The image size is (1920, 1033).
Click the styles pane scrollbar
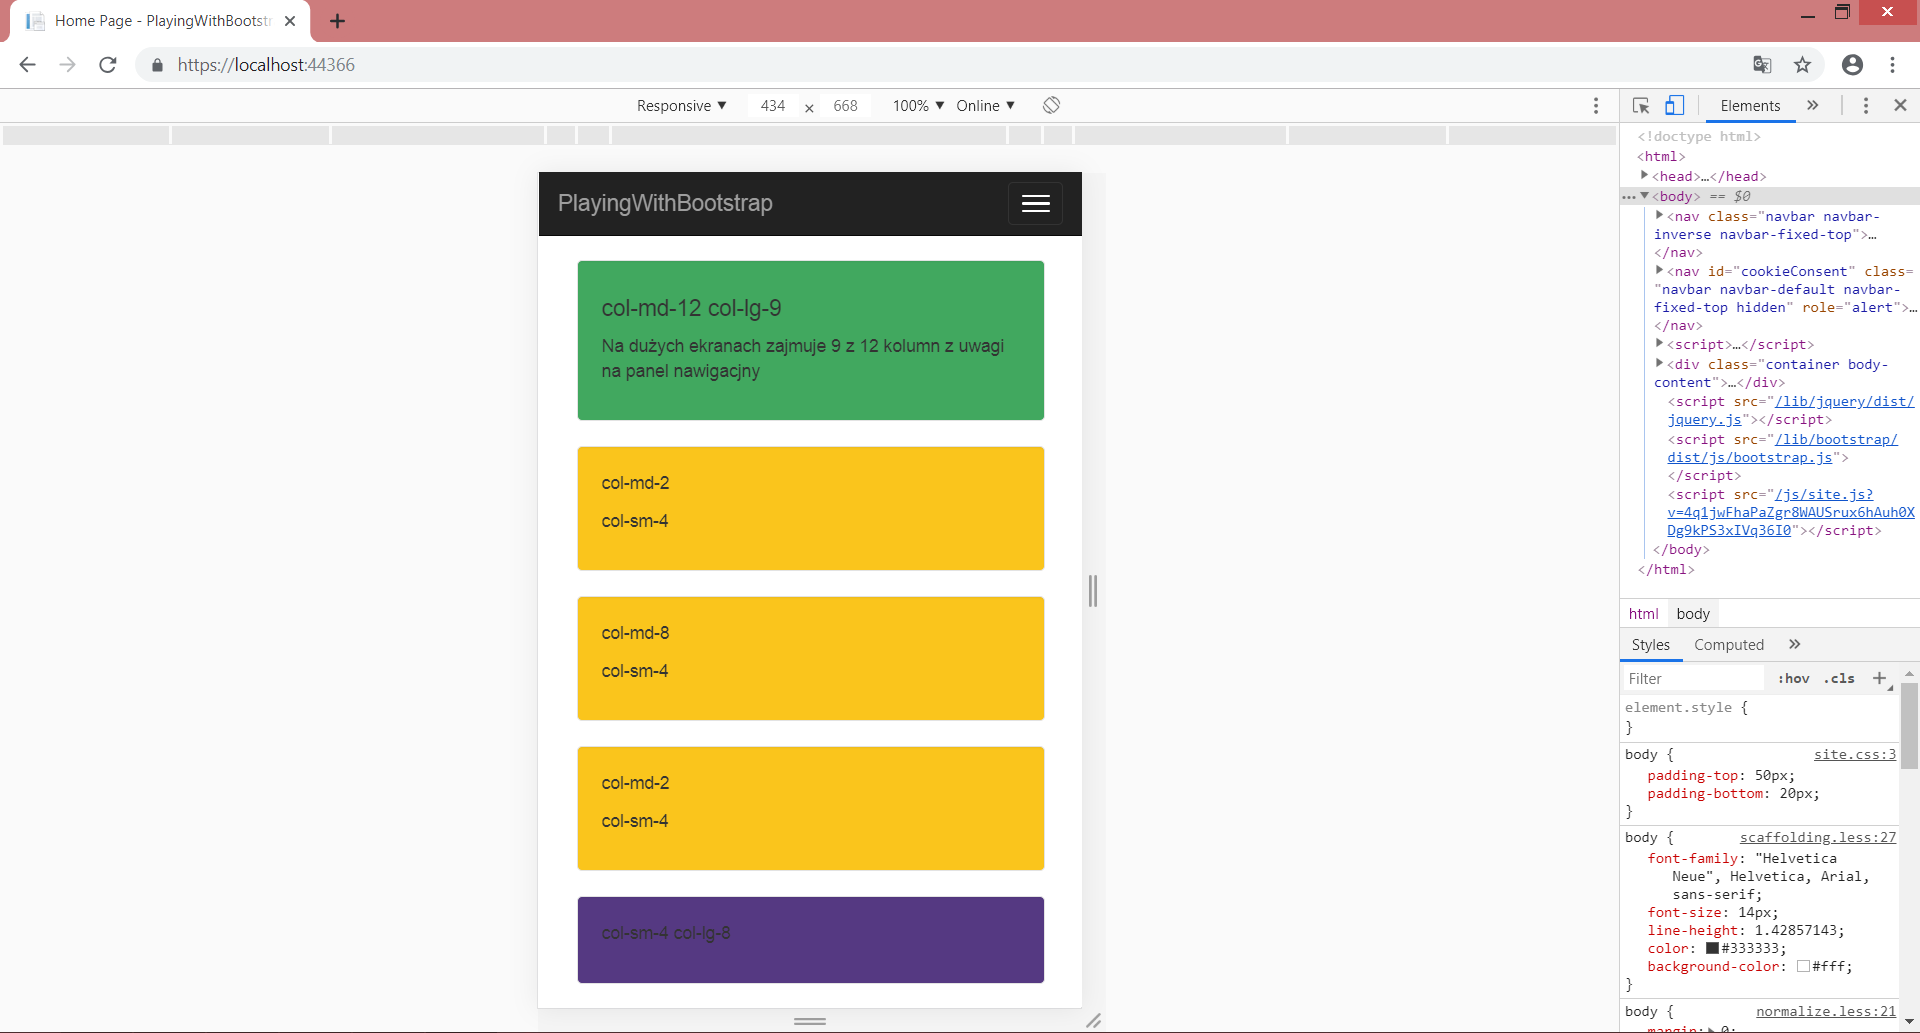click(x=1909, y=726)
